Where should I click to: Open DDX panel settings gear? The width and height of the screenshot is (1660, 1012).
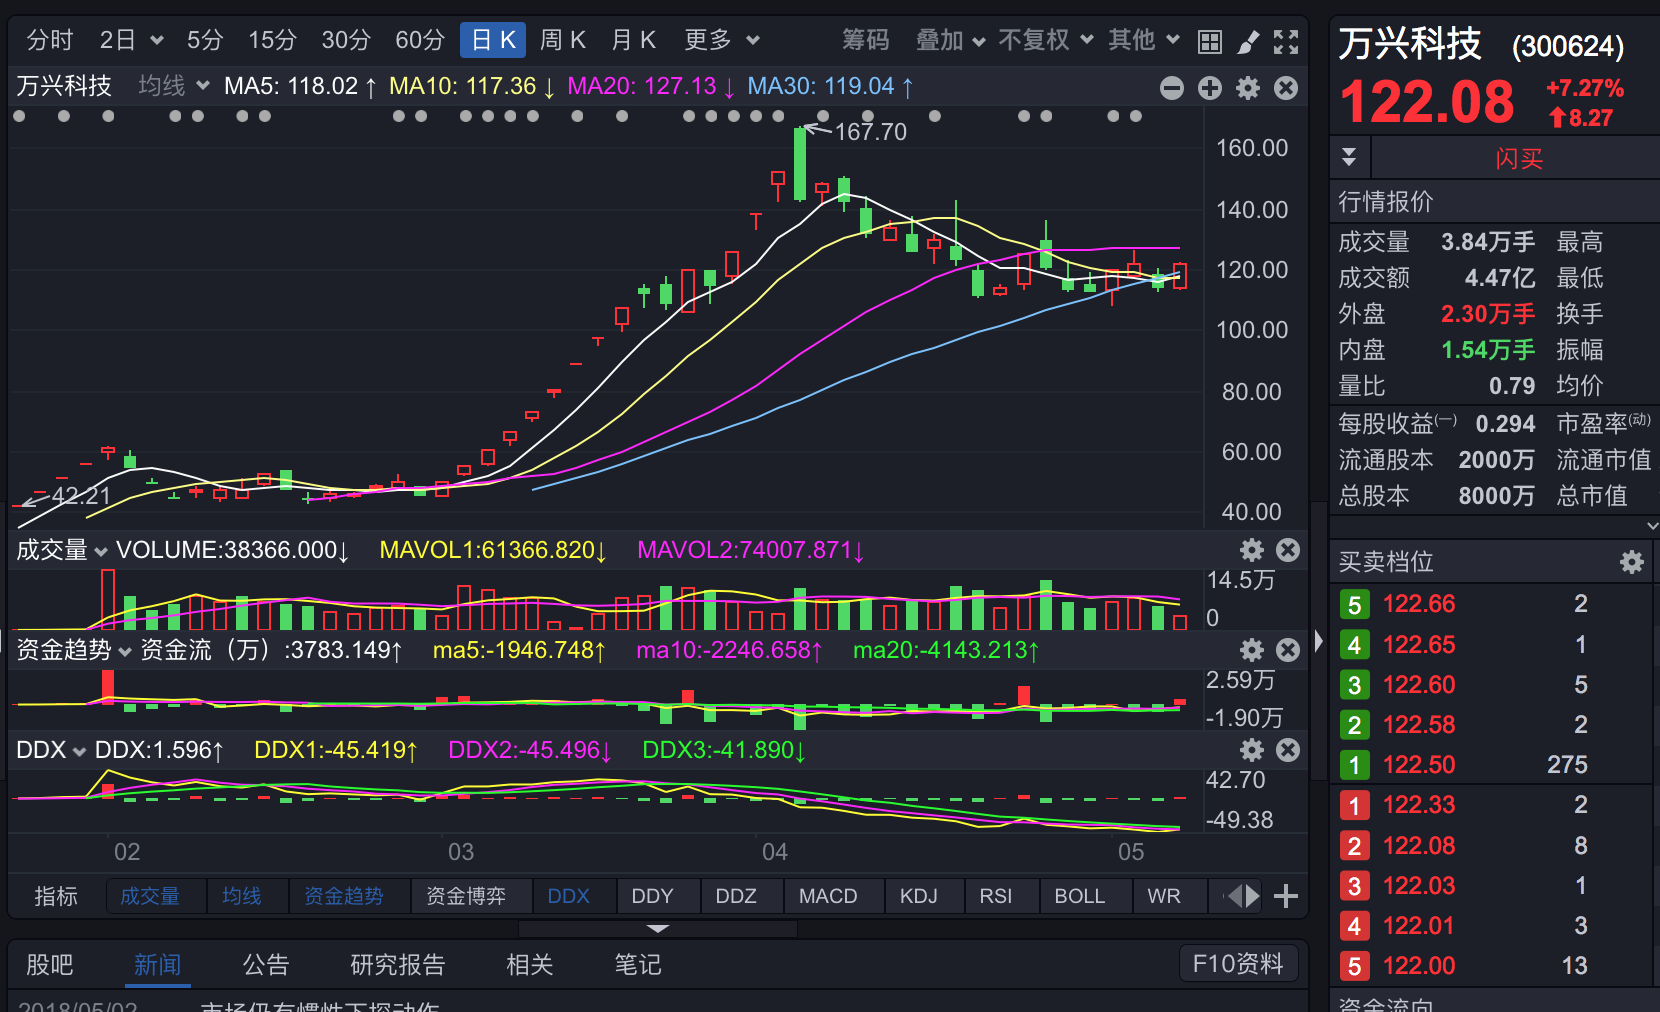pos(1252,750)
